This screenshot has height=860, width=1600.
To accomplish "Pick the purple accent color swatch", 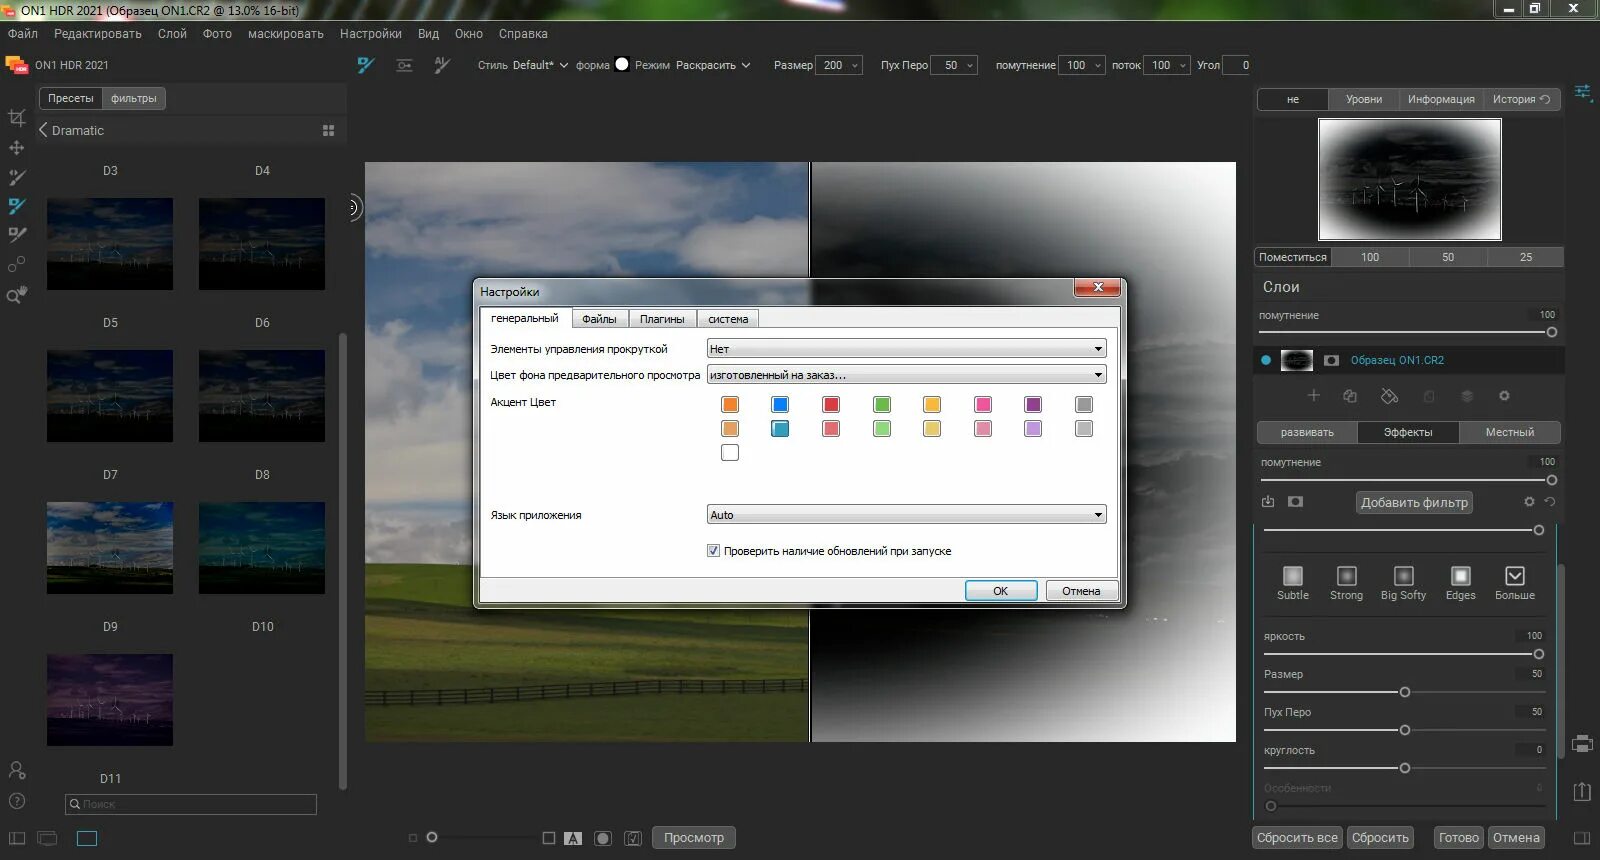I will (1033, 404).
